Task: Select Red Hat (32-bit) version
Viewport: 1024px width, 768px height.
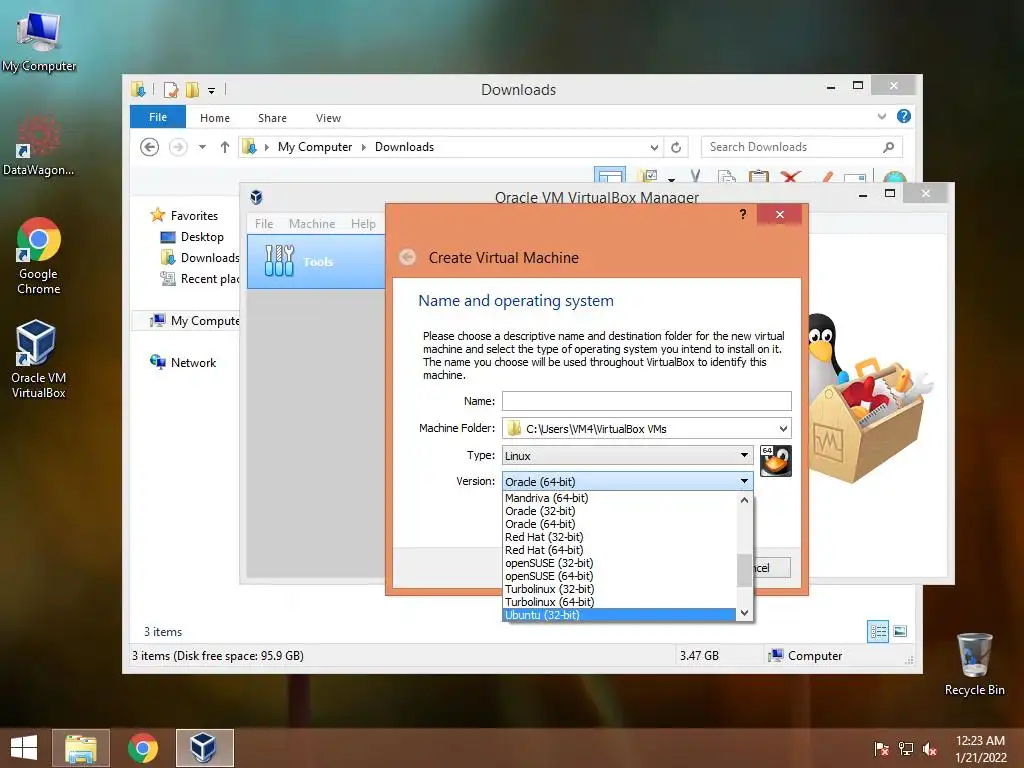Action: [x=619, y=537]
